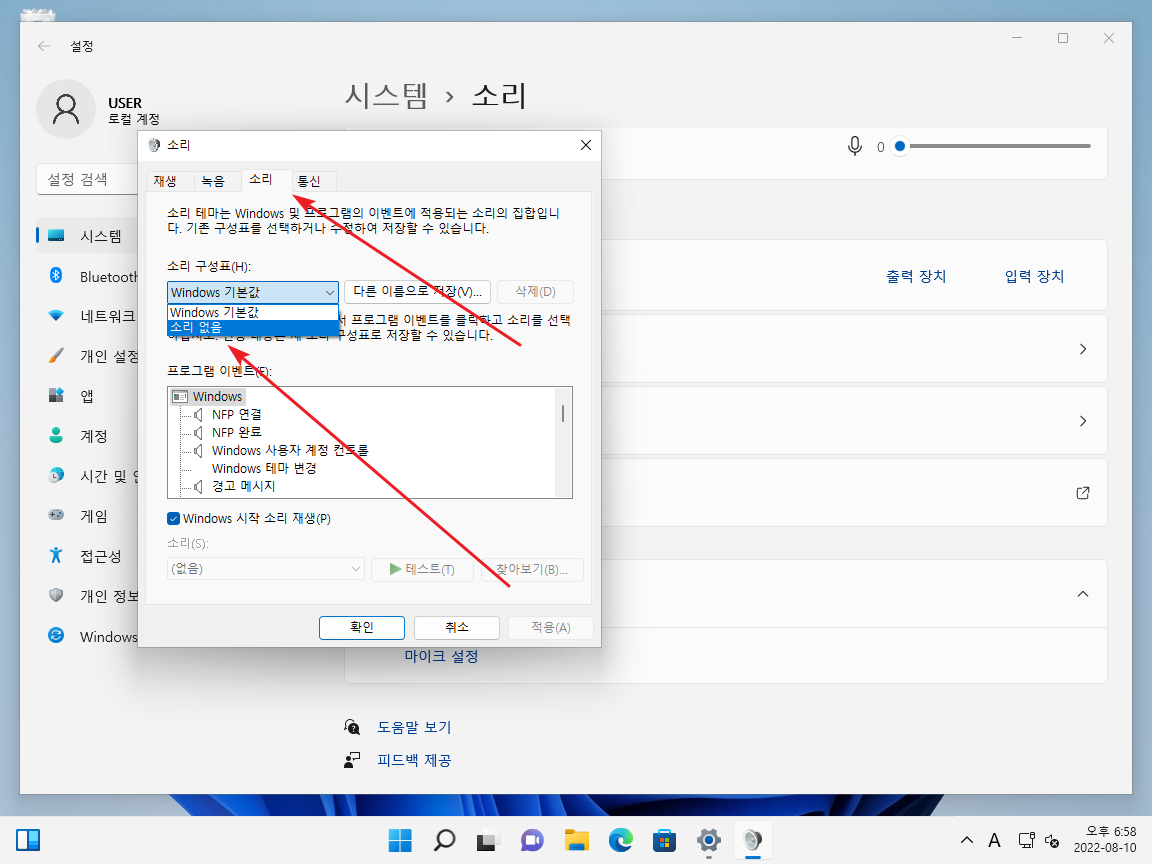Viewport: 1152px width, 864px height.
Task: Select the 소리 없음 option in dropdown list
Action: (x=252, y=328)
